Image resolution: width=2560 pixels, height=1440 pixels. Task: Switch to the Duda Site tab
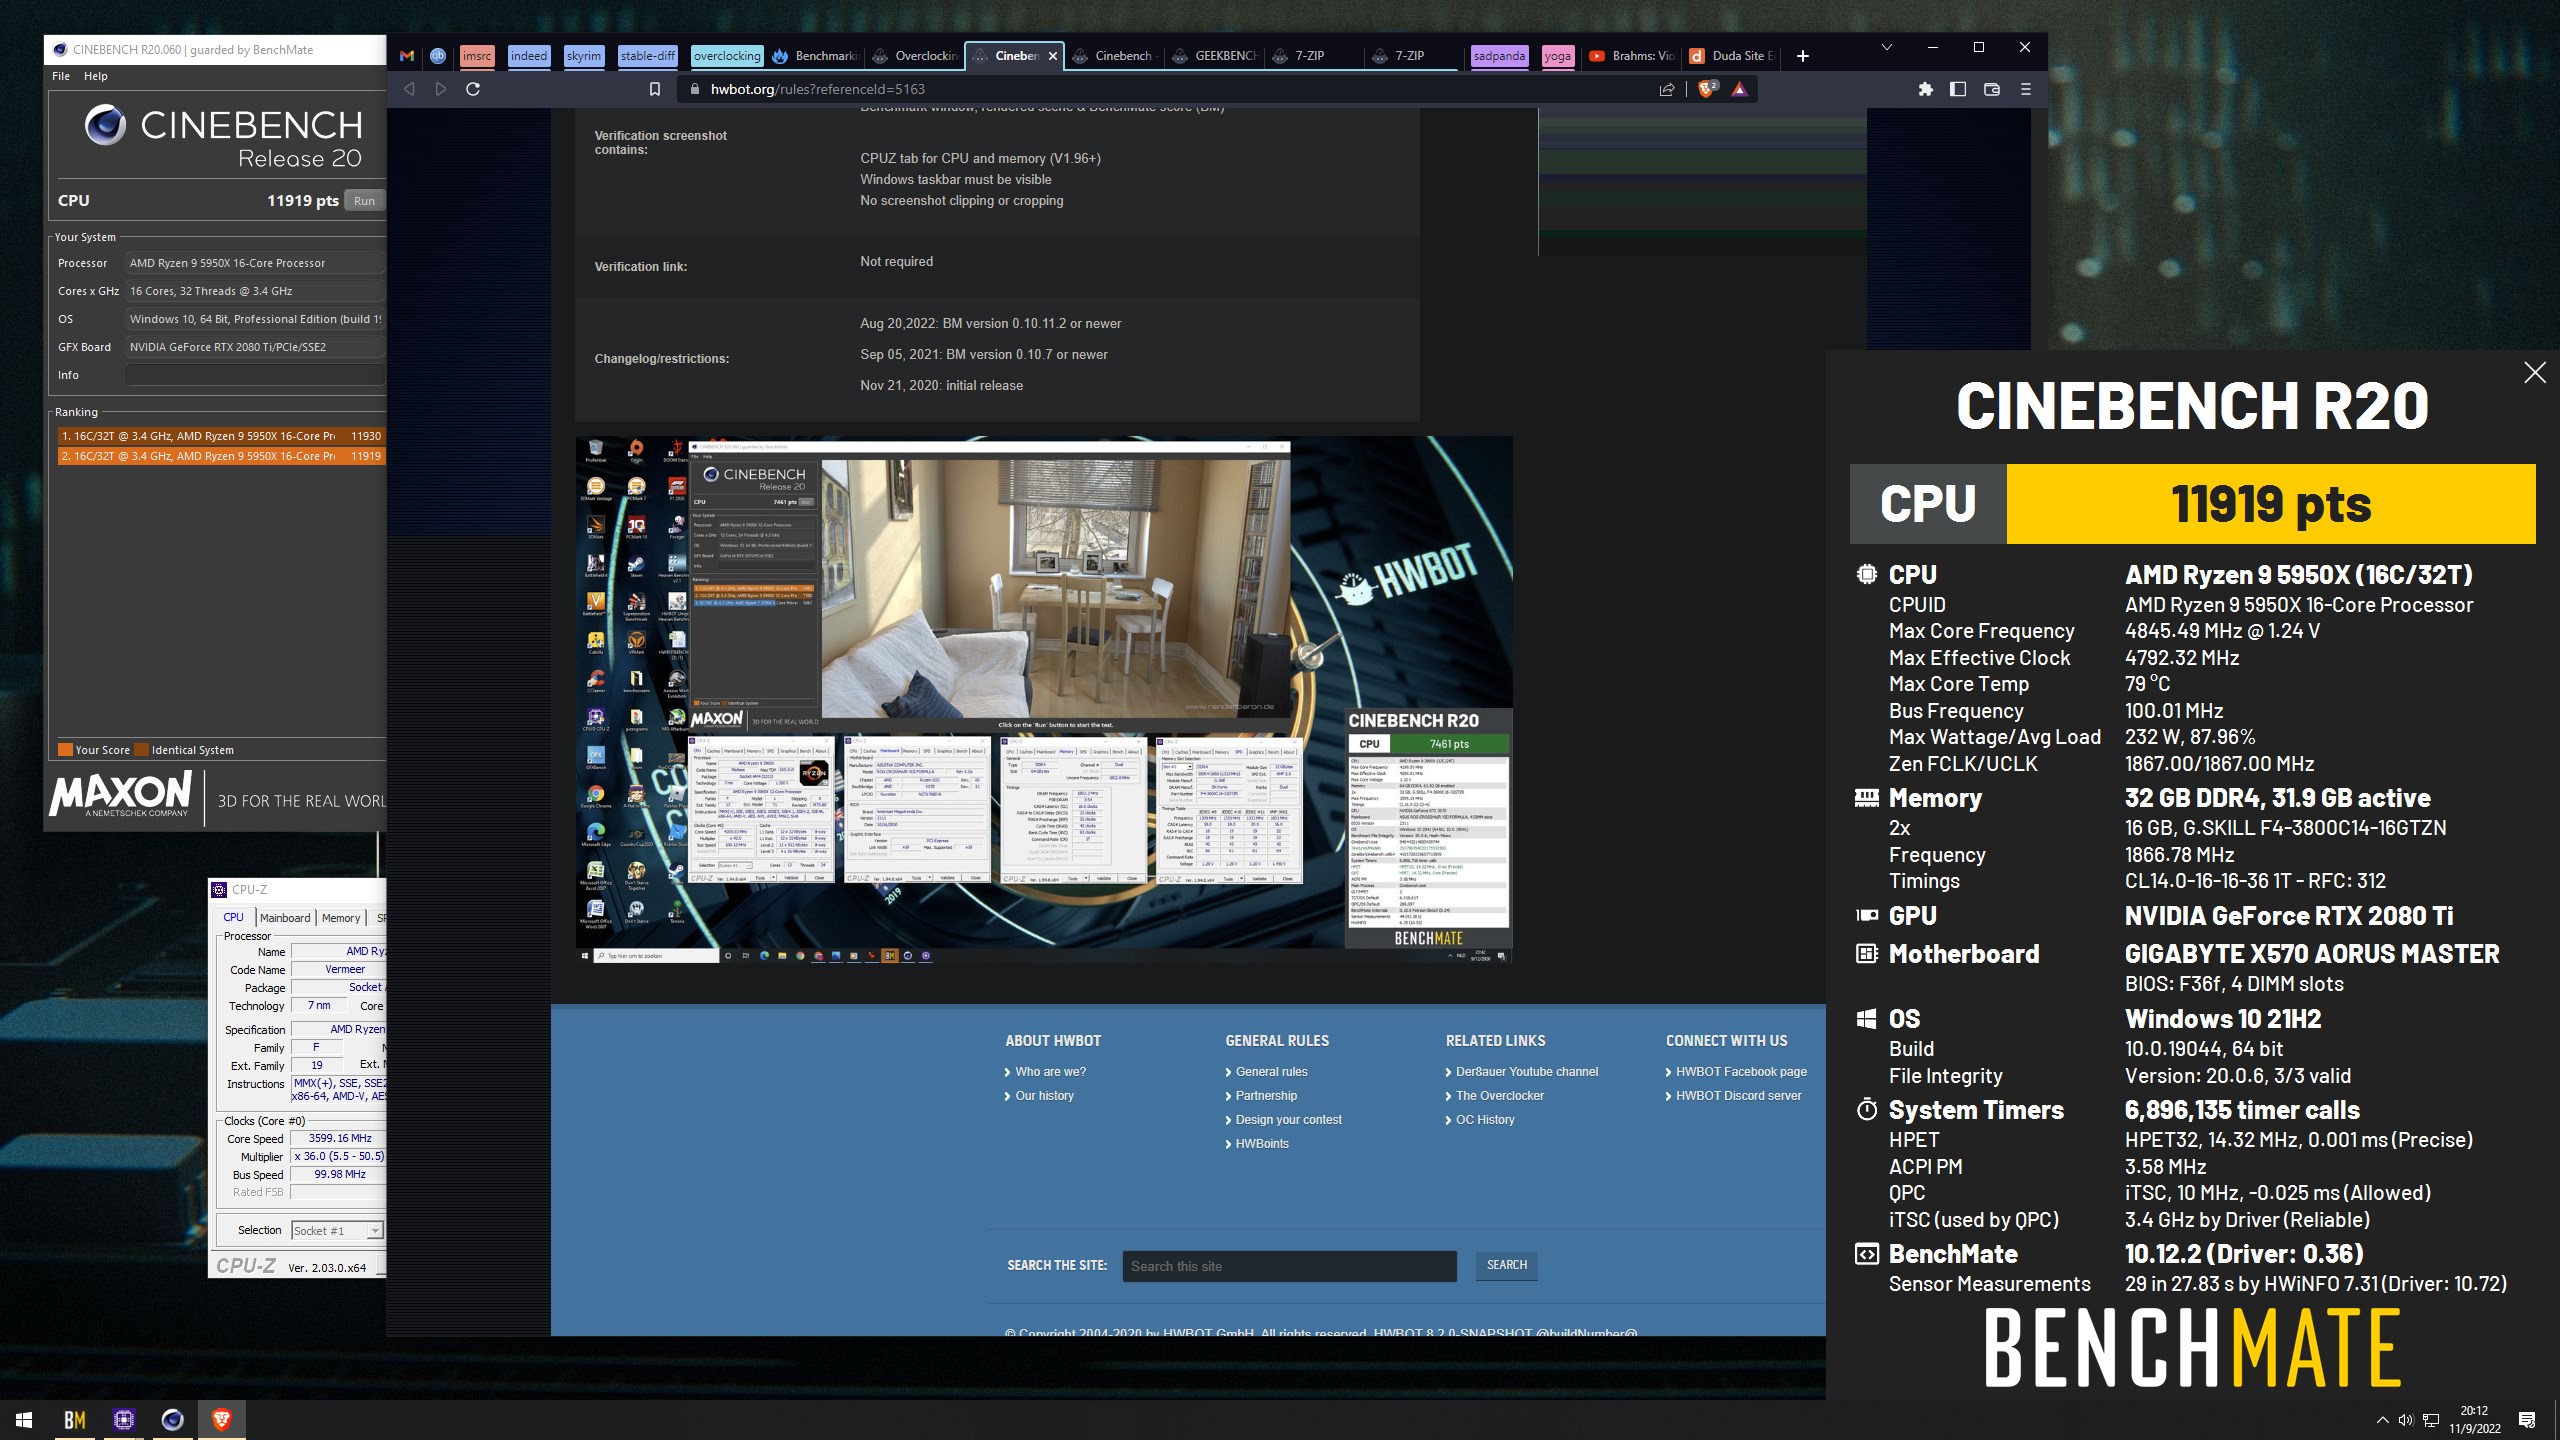pos(1732,56)
